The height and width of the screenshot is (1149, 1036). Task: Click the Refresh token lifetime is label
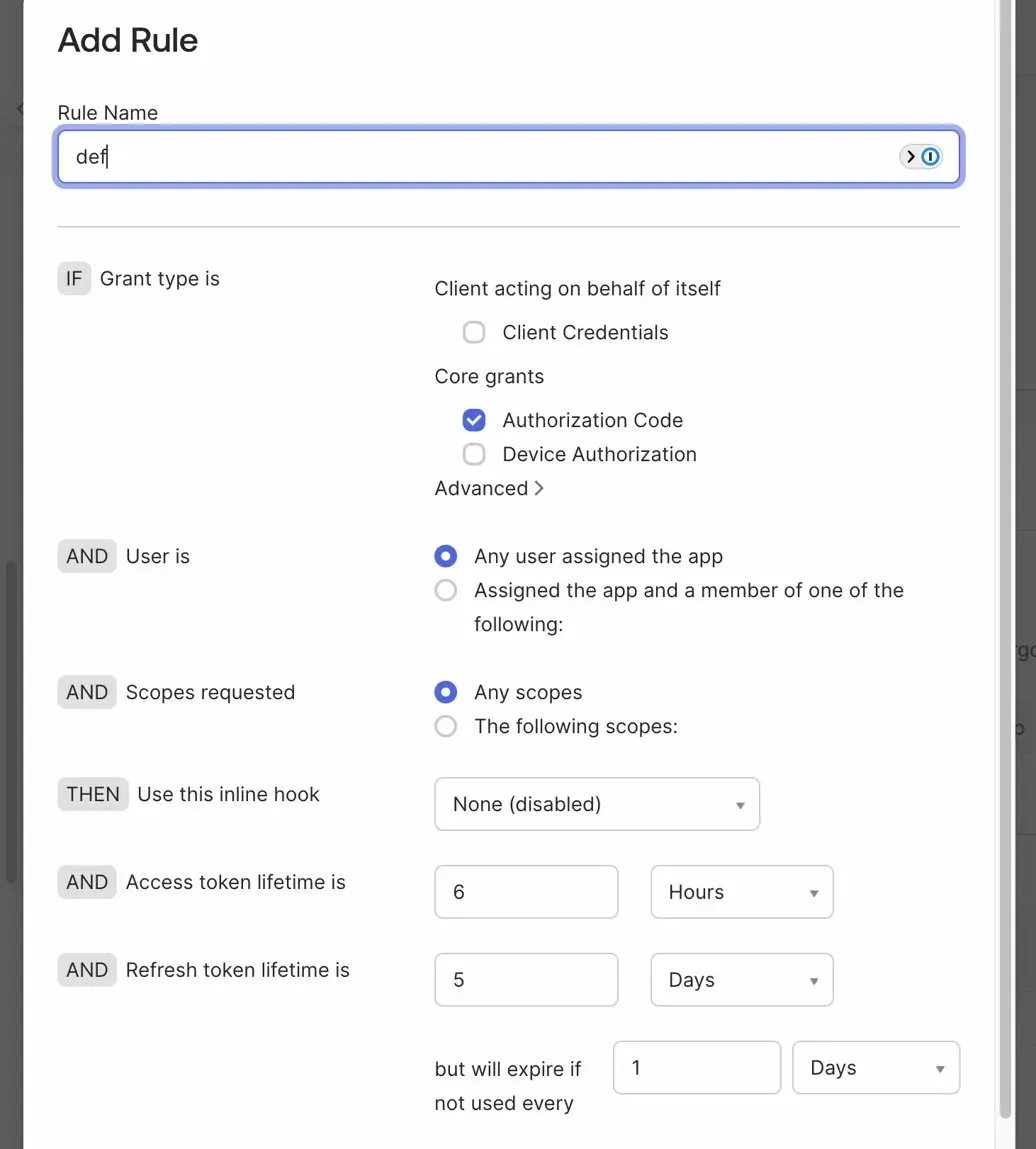click(237, 969)
